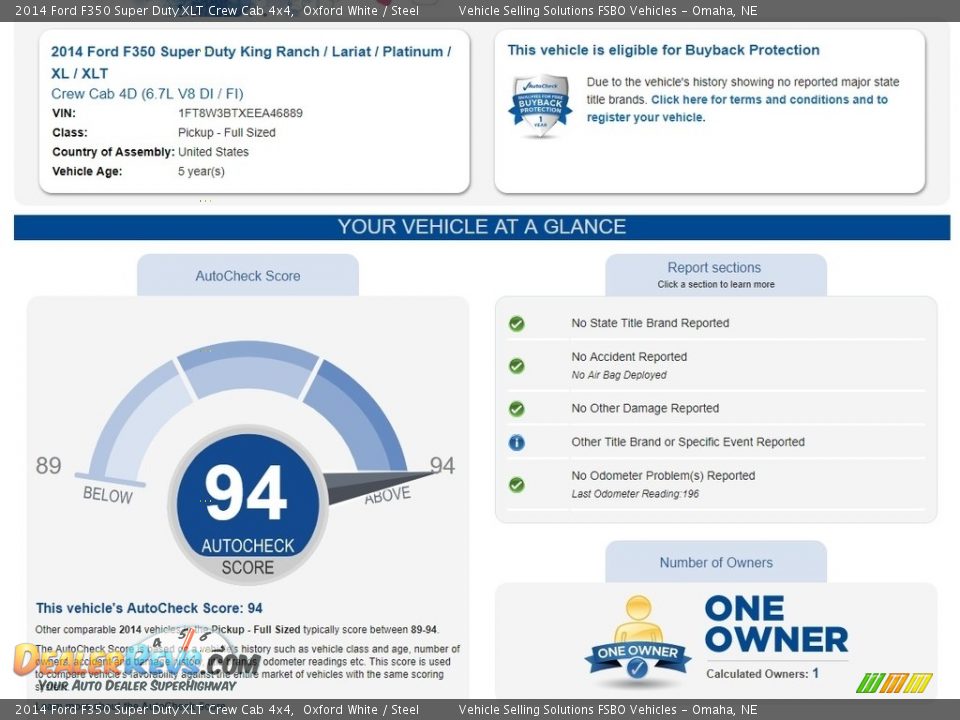Image resolution: width=960 pixels, height=720 pixels.
Task: Open No Accident Reported section
Action: click(629, 356)
